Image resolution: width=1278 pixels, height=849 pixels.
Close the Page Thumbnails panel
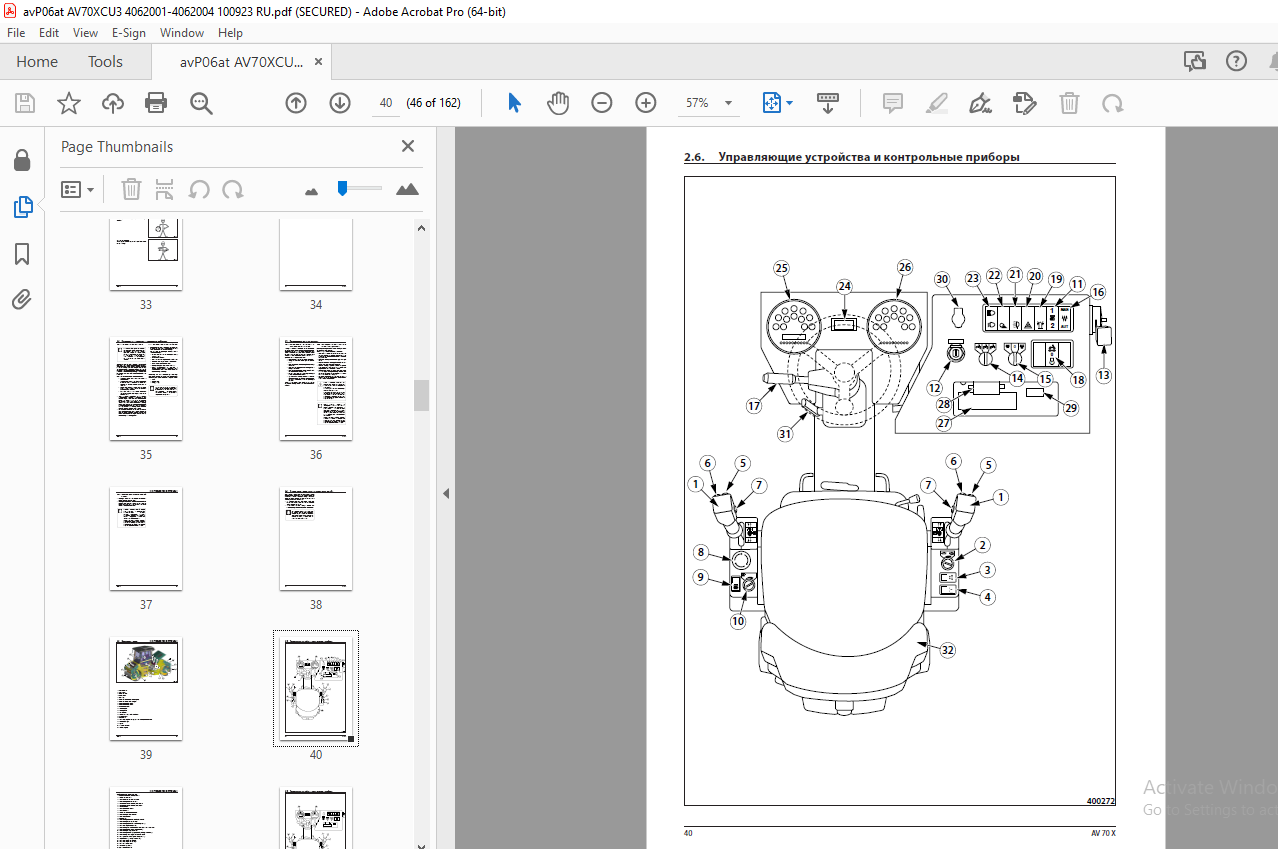408,146
